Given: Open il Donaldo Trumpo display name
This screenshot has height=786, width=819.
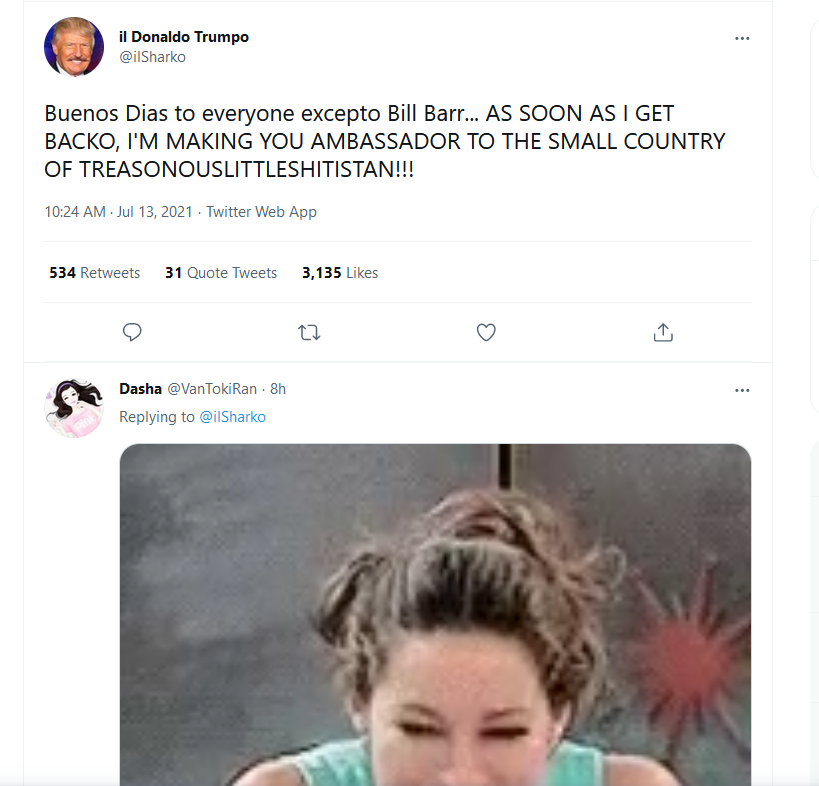Looking at the screenshot, I should [184, 37].
